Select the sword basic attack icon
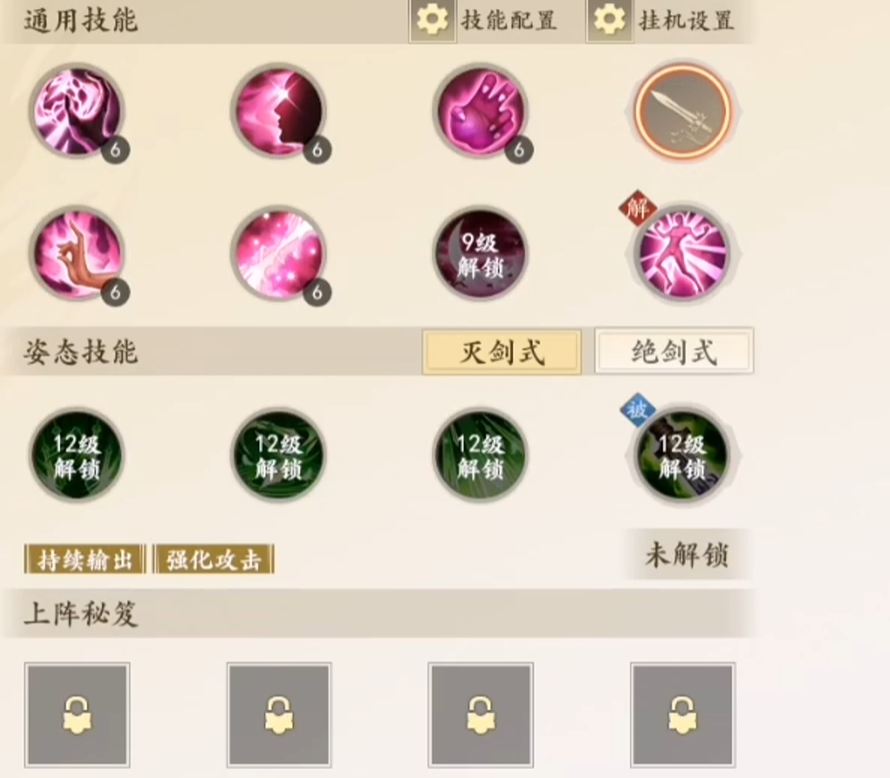 (x=683, y=112)
